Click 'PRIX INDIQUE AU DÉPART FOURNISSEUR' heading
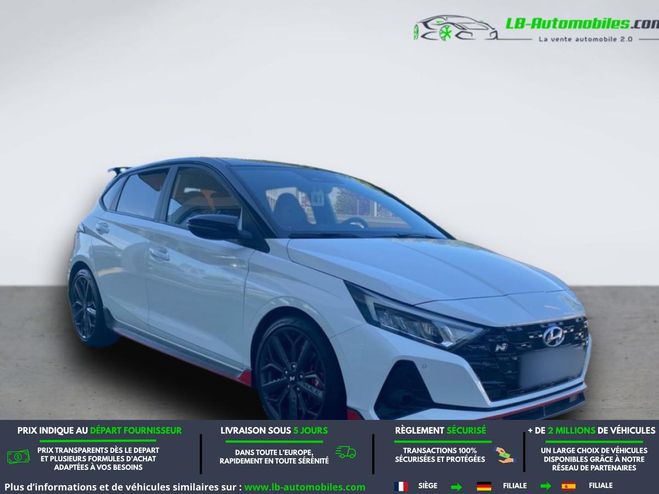Viewport: 659px width, 494px height. pyautogui.click(x=100, y=431)
